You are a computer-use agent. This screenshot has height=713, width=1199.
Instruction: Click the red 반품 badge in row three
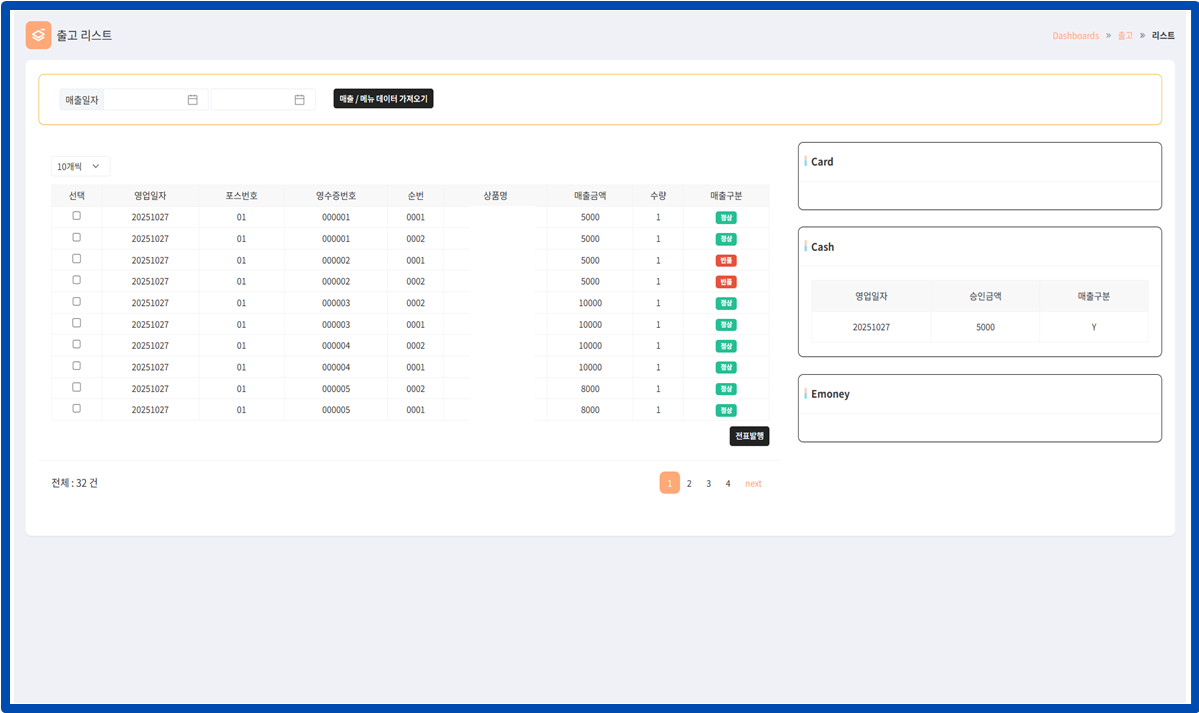coord(726,260)
